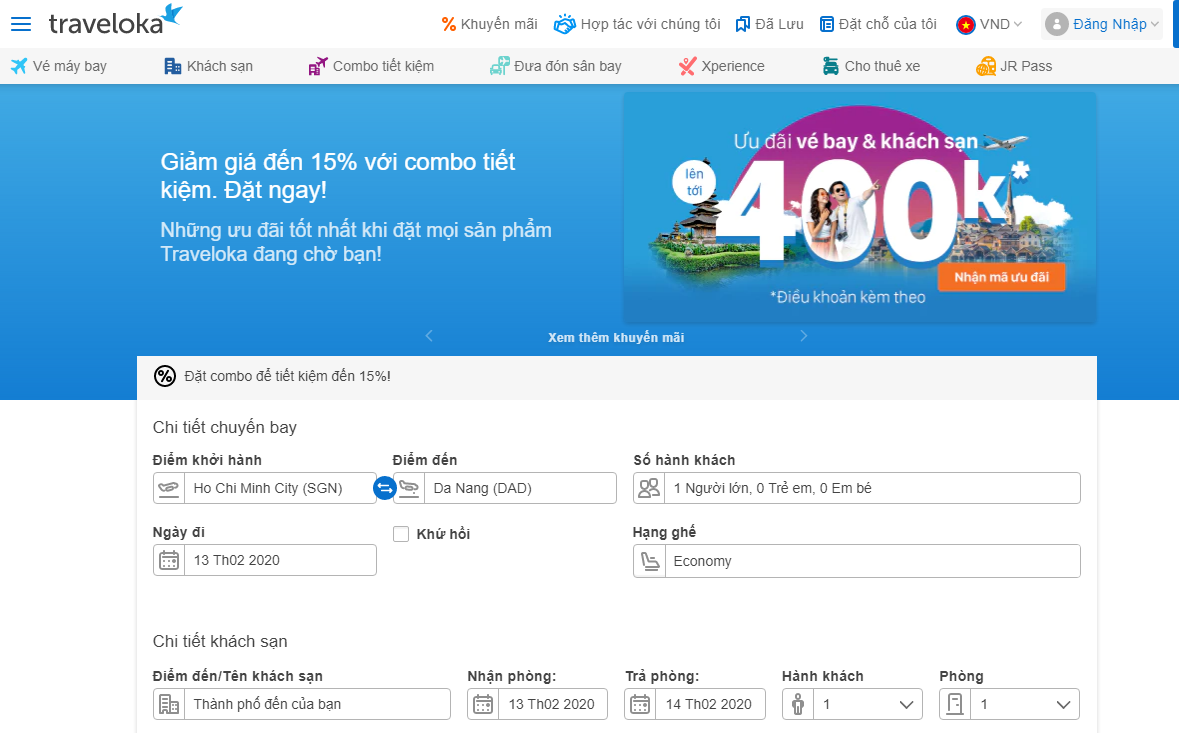
Task: Click the Nhận mã ưu đãi button
Action: (x=1001, y=277)
